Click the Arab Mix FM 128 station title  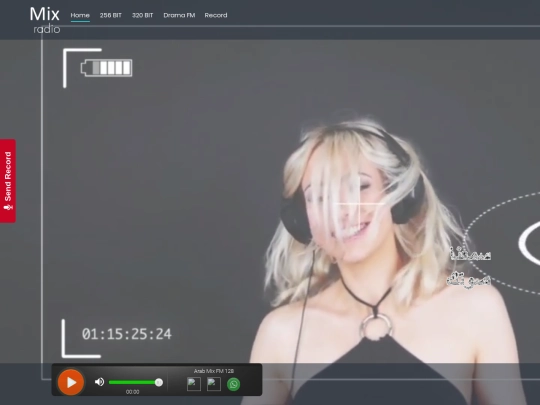click(x=214, y=371)
